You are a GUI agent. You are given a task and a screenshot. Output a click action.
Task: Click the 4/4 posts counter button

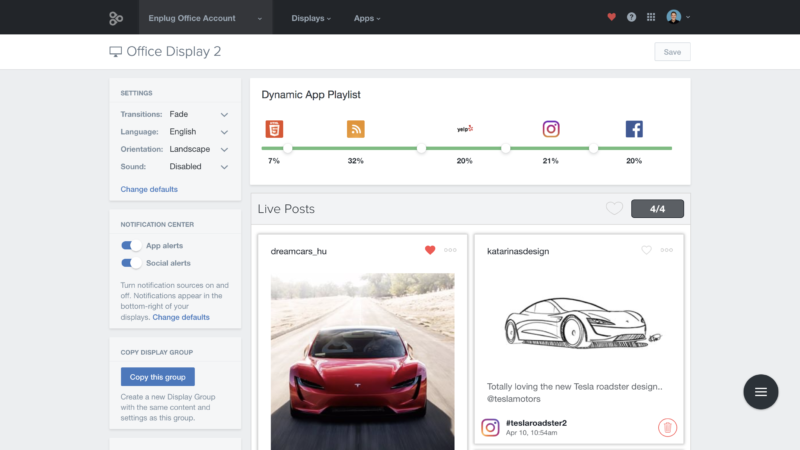[x=657, y=209]
